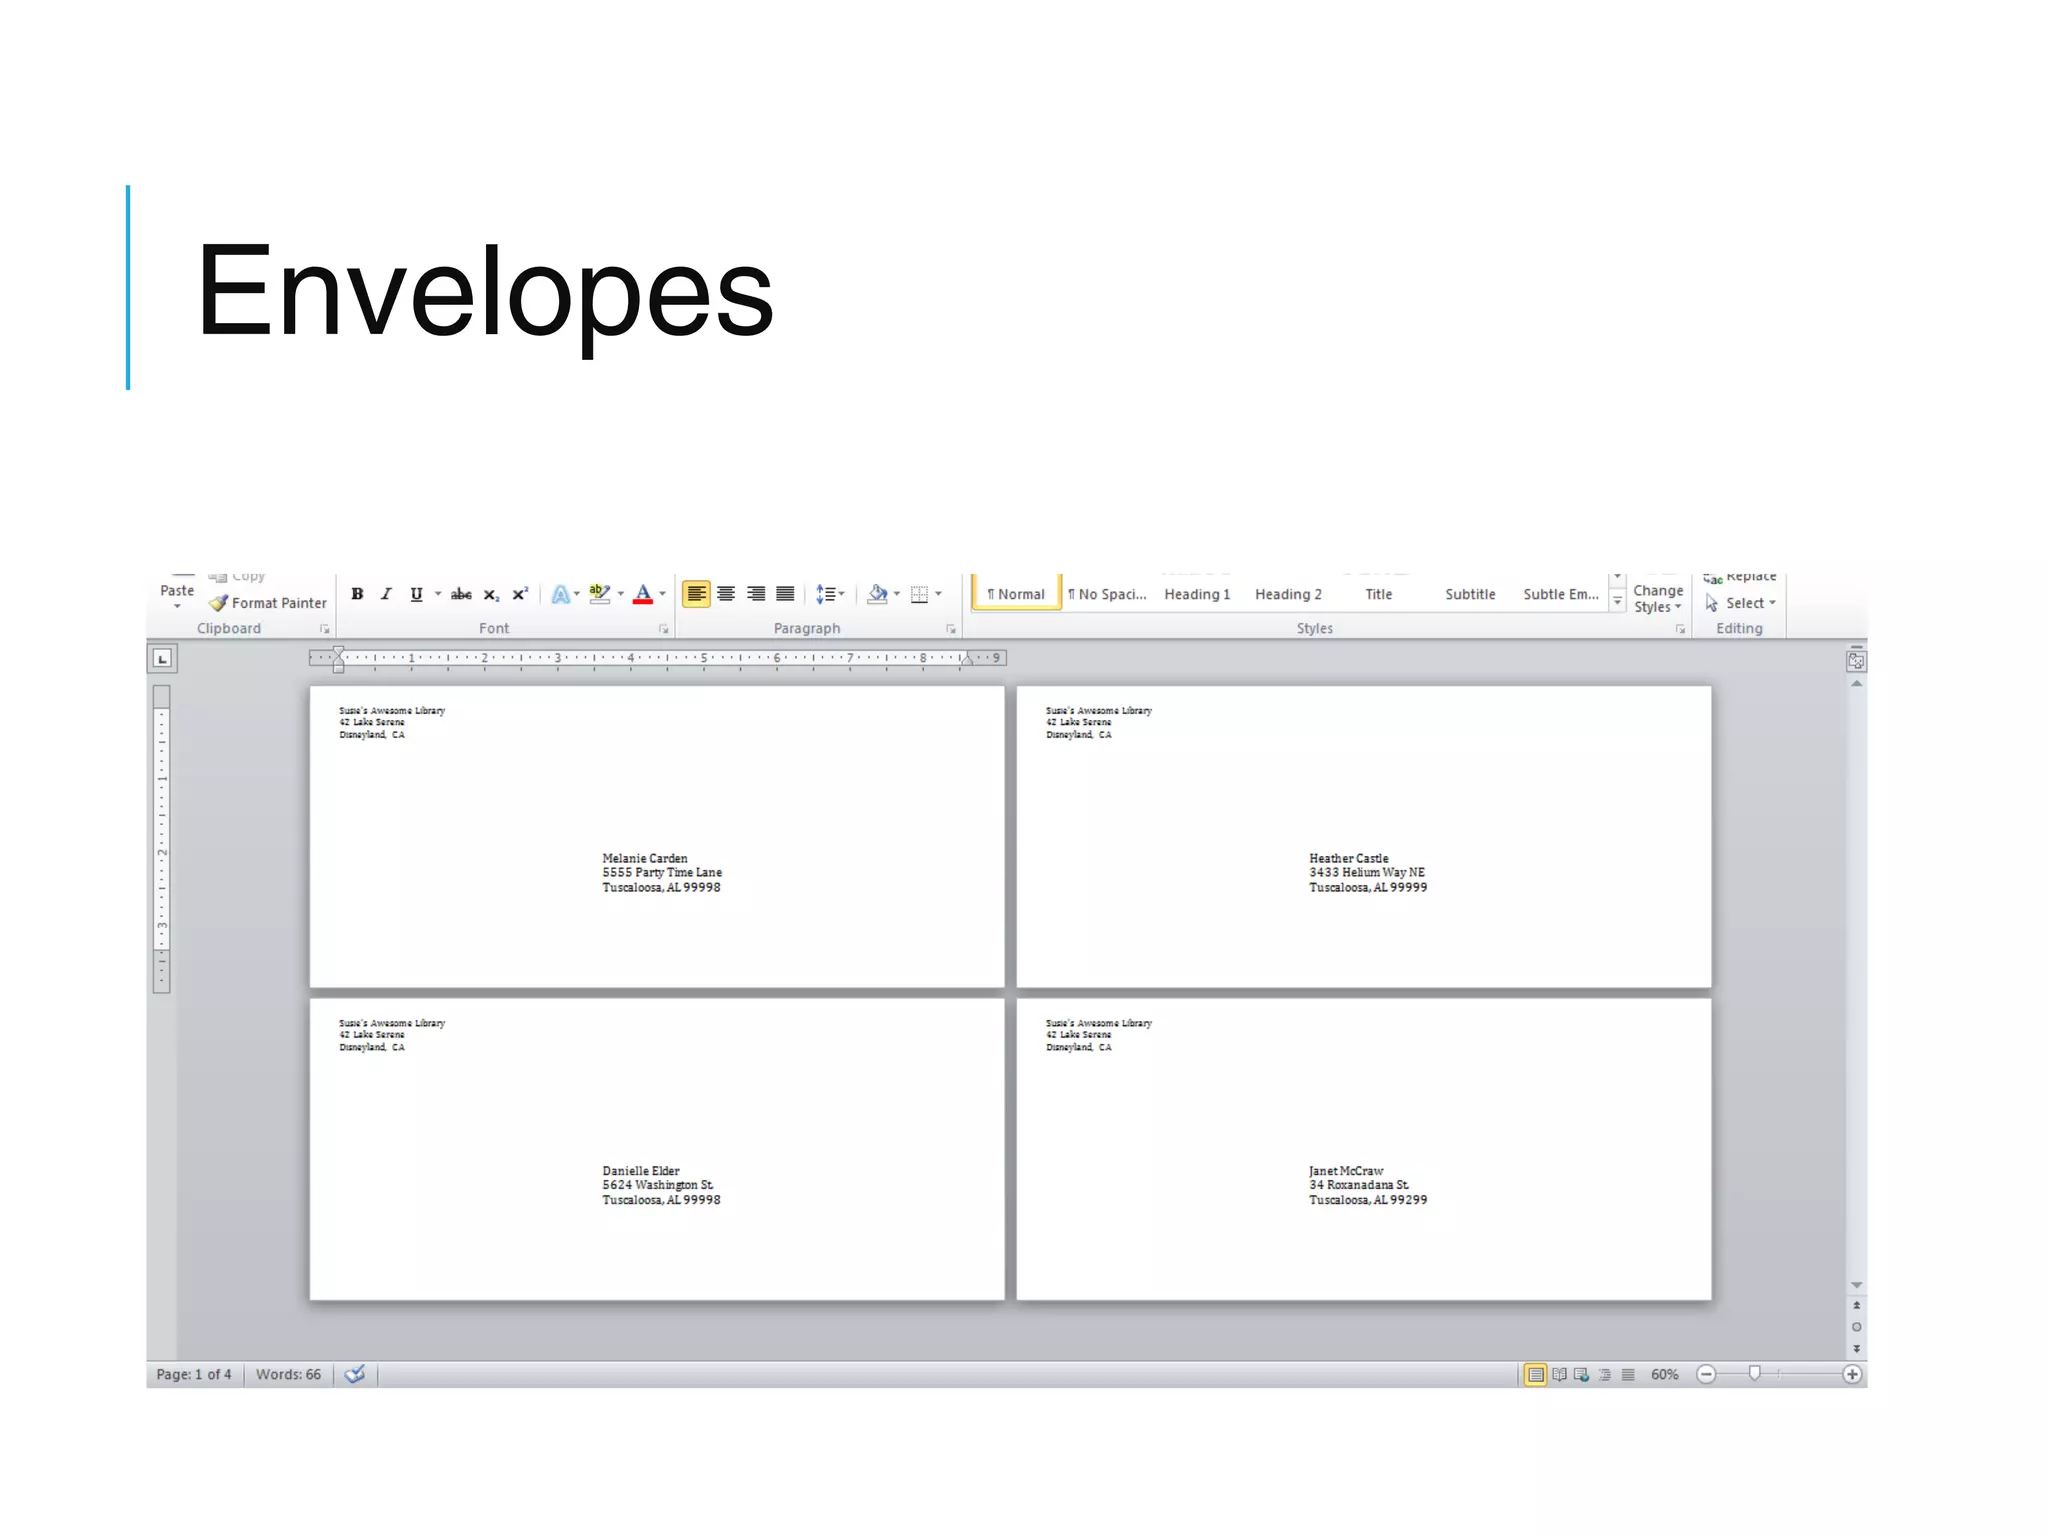Select the No Spacing style
2048x1536 pixels.
pyautogui.click(x=1107, y=594)
